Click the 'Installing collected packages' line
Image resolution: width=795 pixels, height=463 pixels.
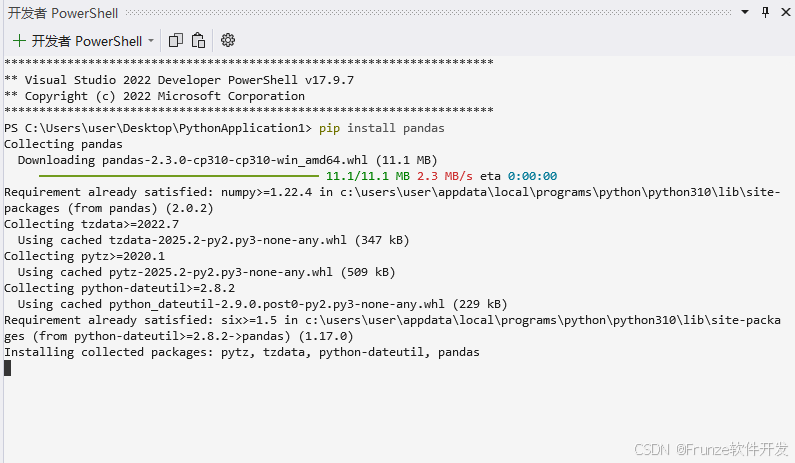pos(241,352)
